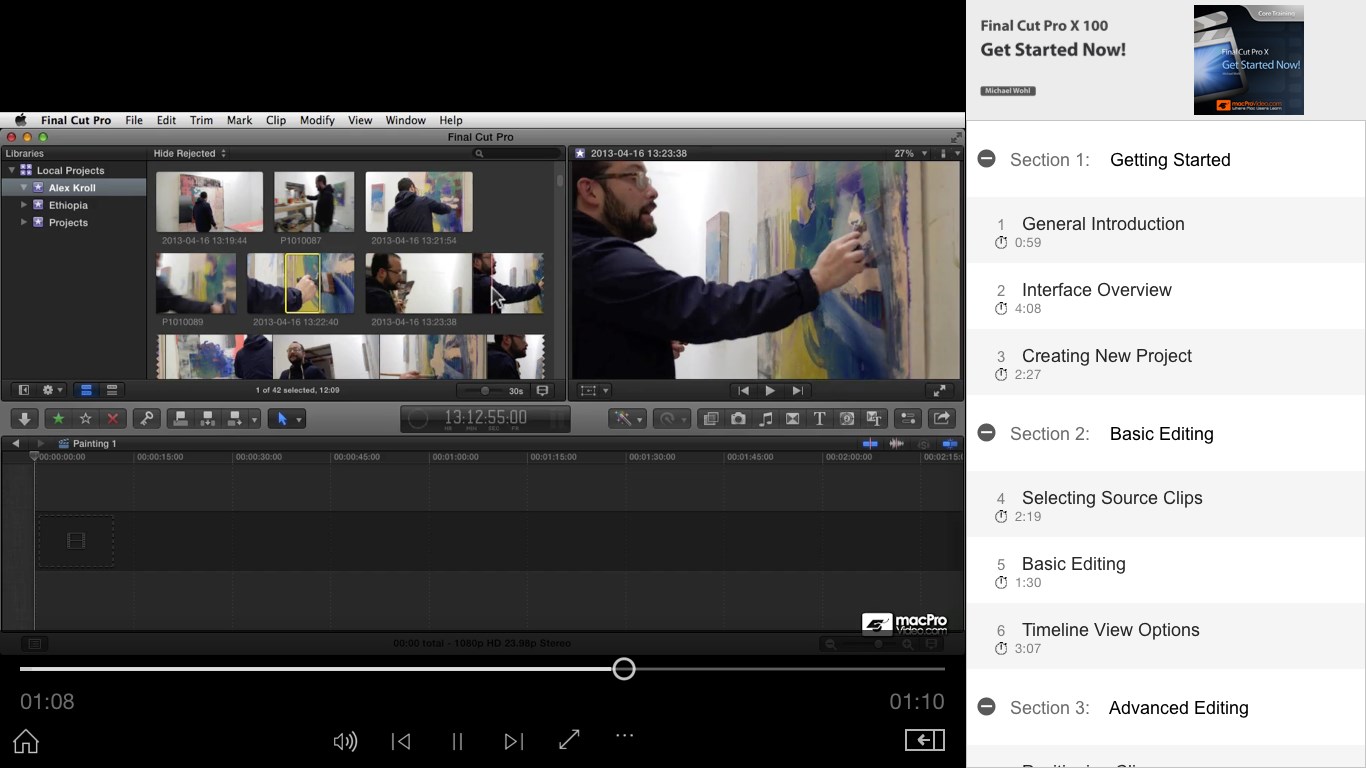Collapse Section 2 Basic Editing
This screenshot has width=1366, height=768.
pos(987,433)
